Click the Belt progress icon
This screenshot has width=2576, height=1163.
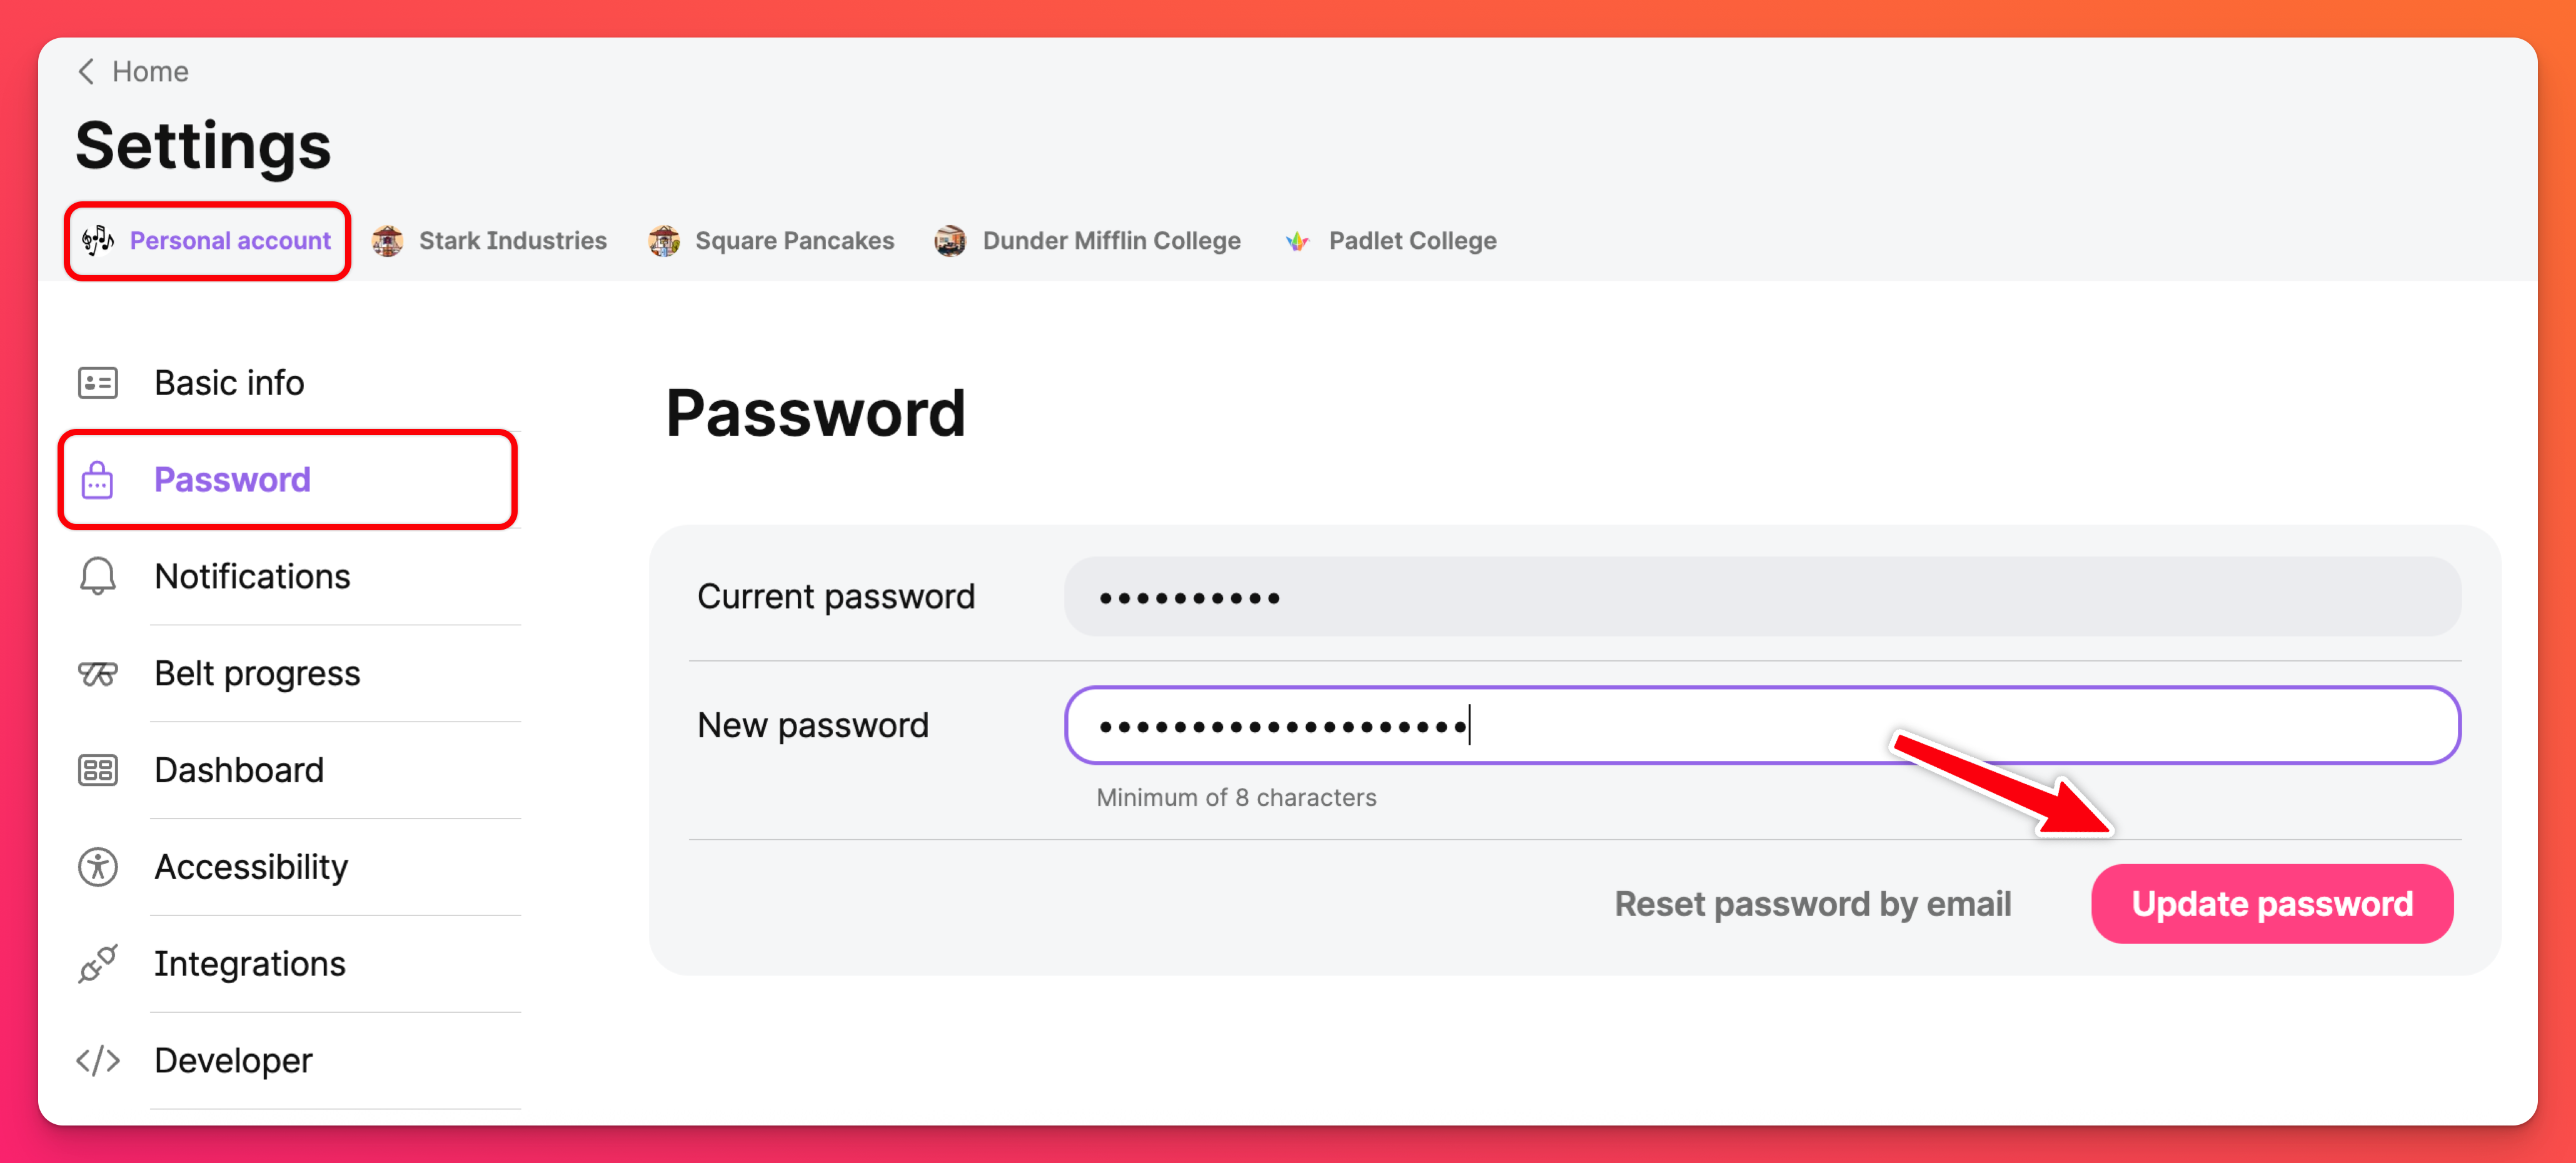(98, 674)
